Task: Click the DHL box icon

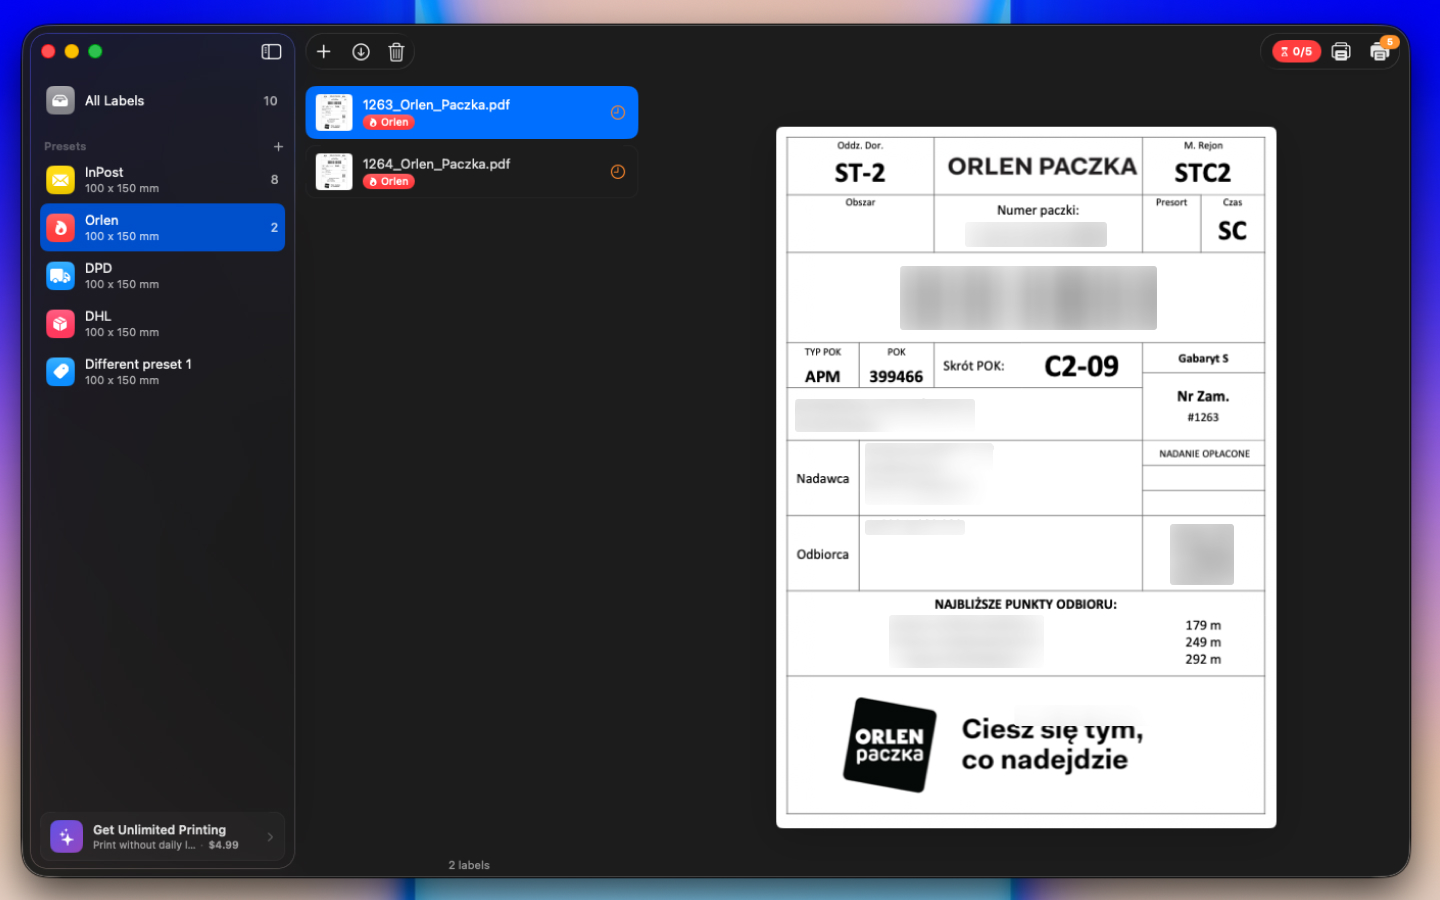Action: pos(61,324)
